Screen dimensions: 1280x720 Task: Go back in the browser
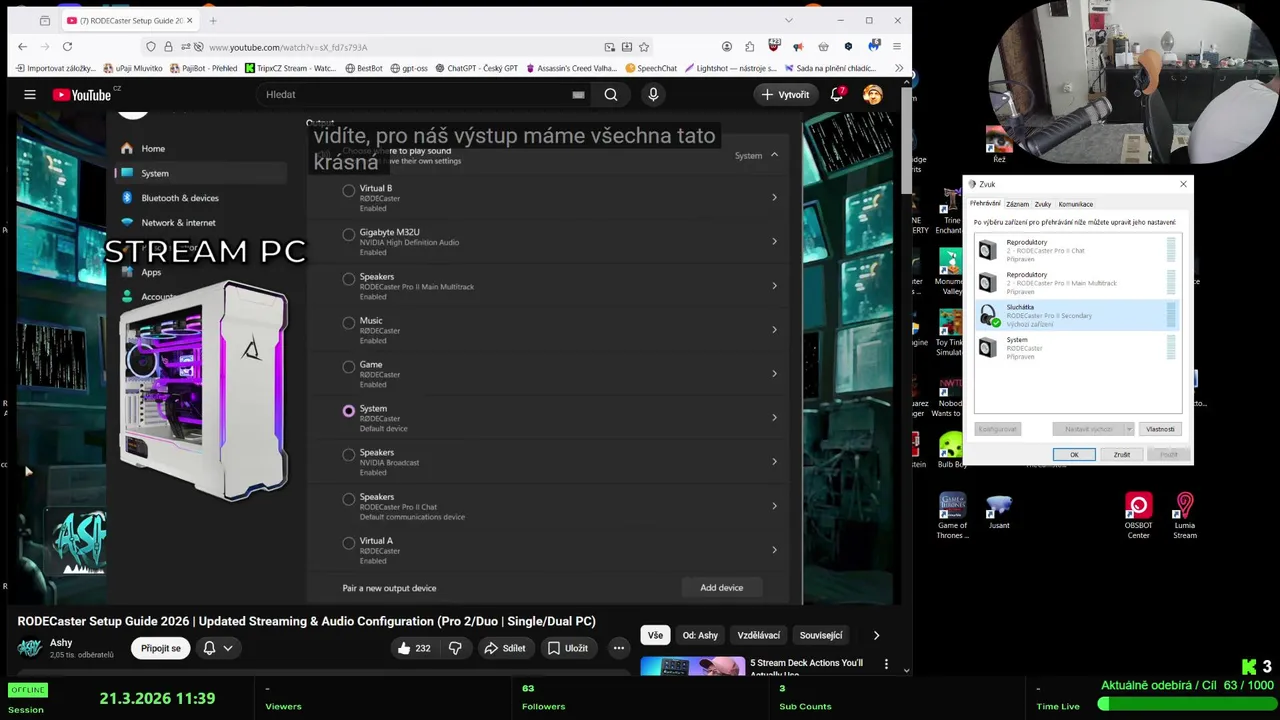click(23, 47)
